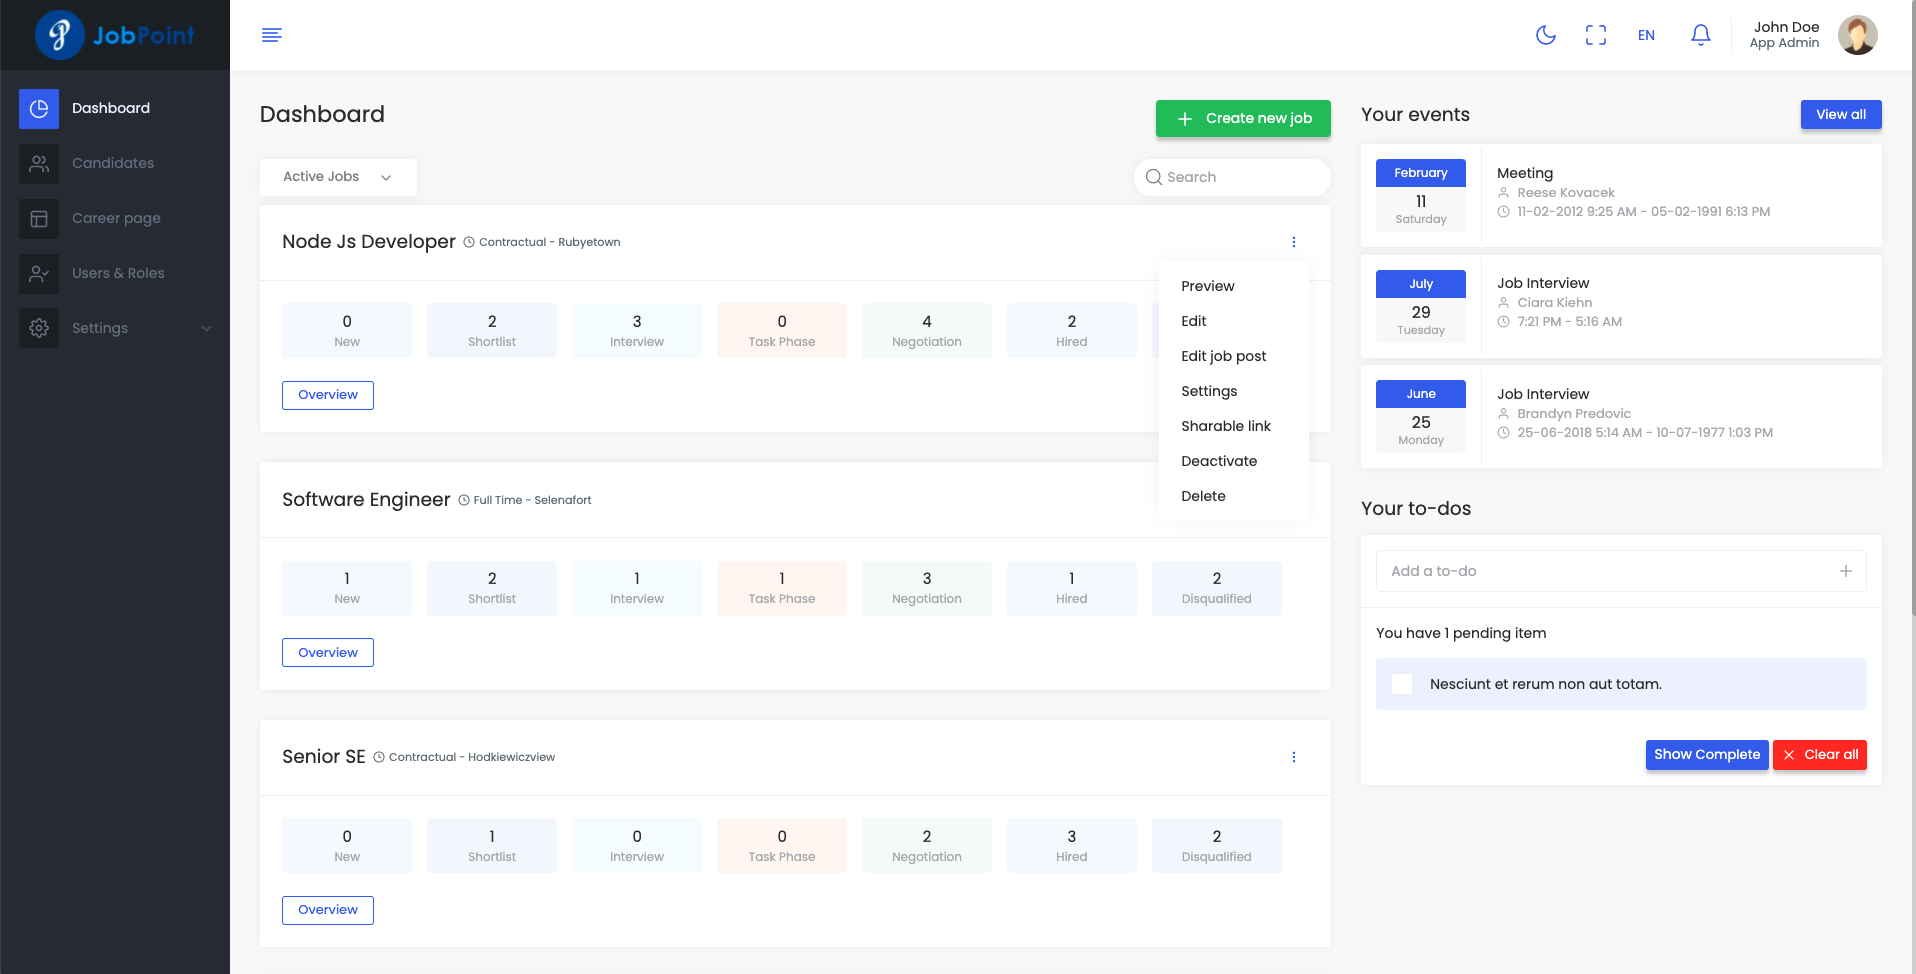
Task: Select Deactivate from the job context menu
Action: [1219, 461]
